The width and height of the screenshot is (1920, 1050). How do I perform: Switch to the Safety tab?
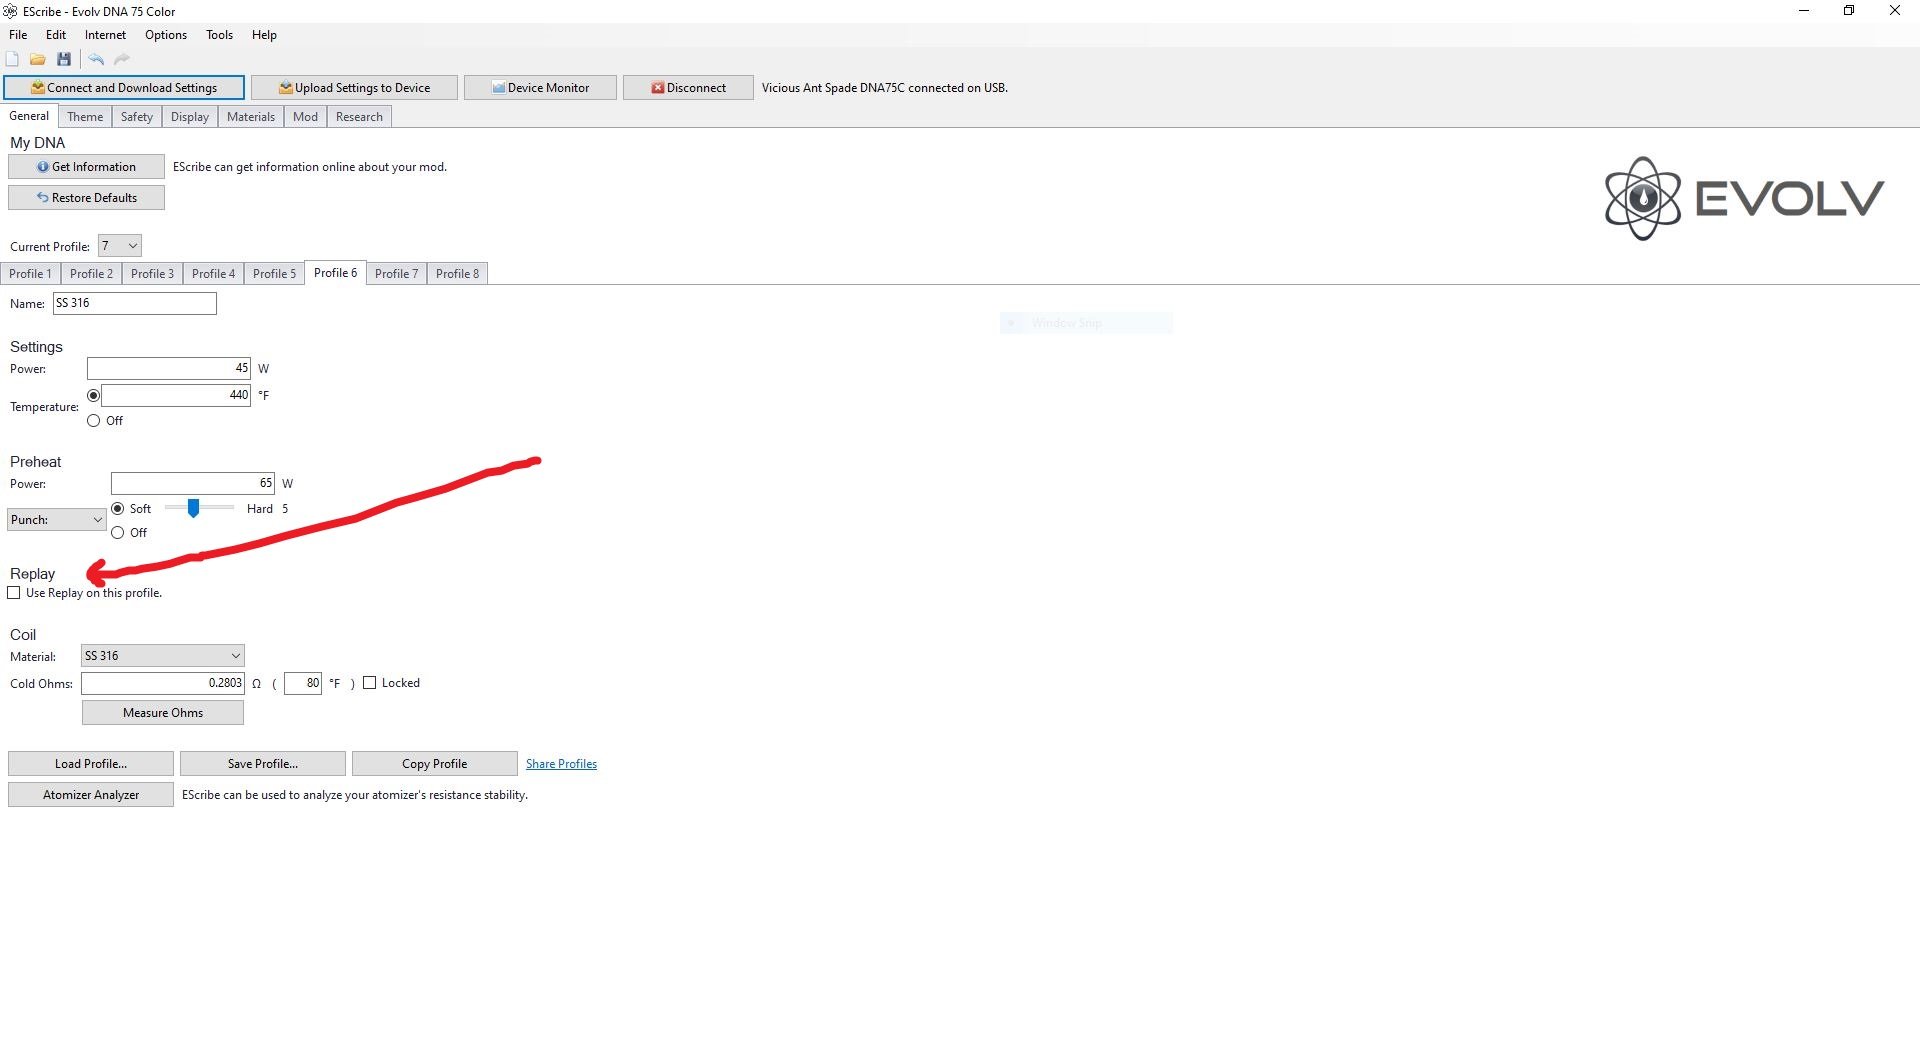click(137, 117)
